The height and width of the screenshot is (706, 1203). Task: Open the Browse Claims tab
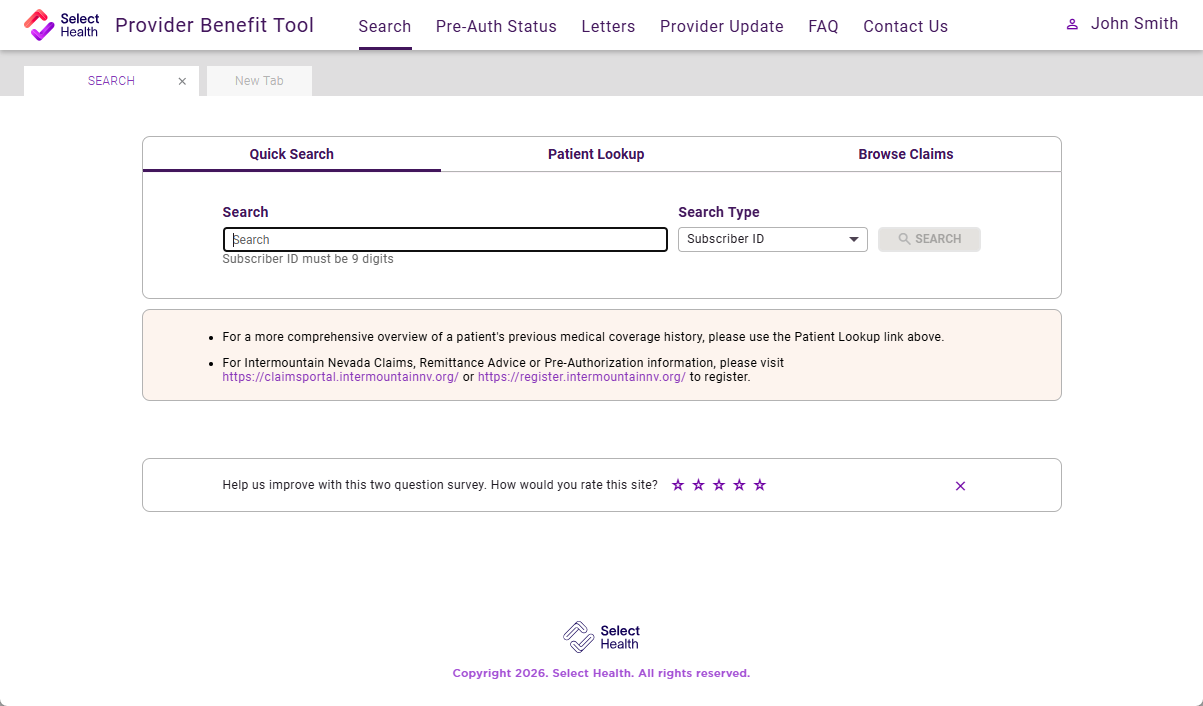905,154
